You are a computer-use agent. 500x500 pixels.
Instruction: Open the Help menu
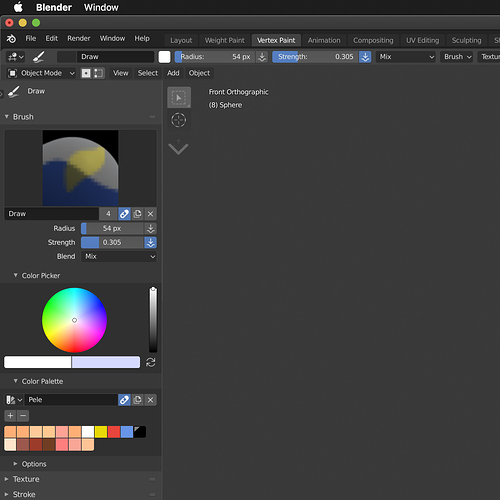(x=142, y=39)
